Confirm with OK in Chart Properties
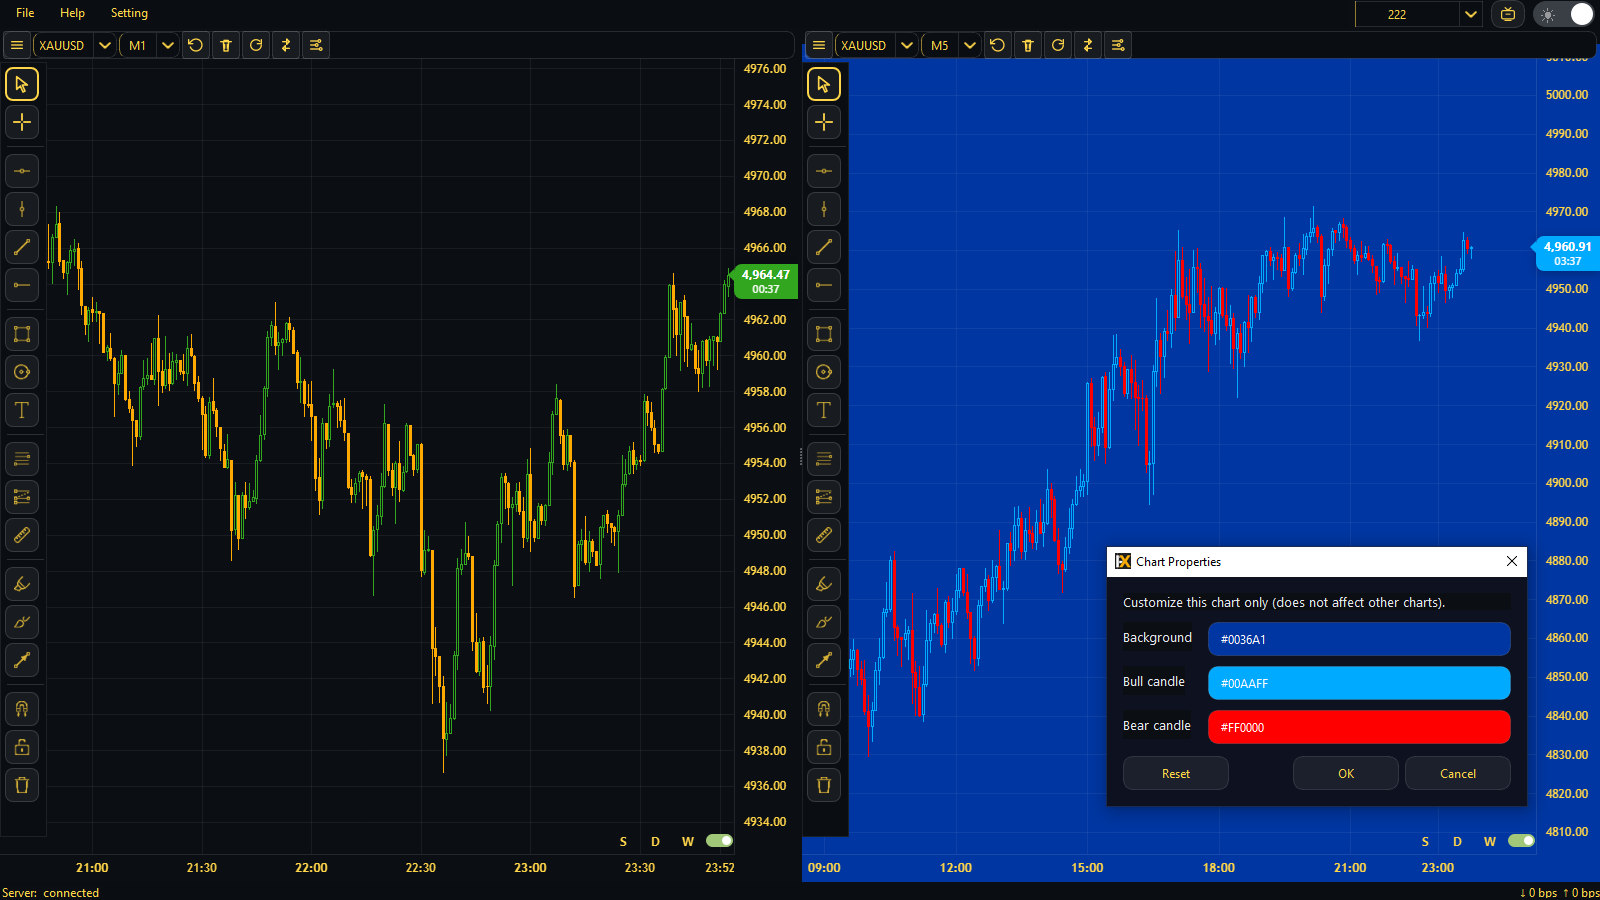This screenshot has height=900, width=1600. click(x=1346, y=773)
